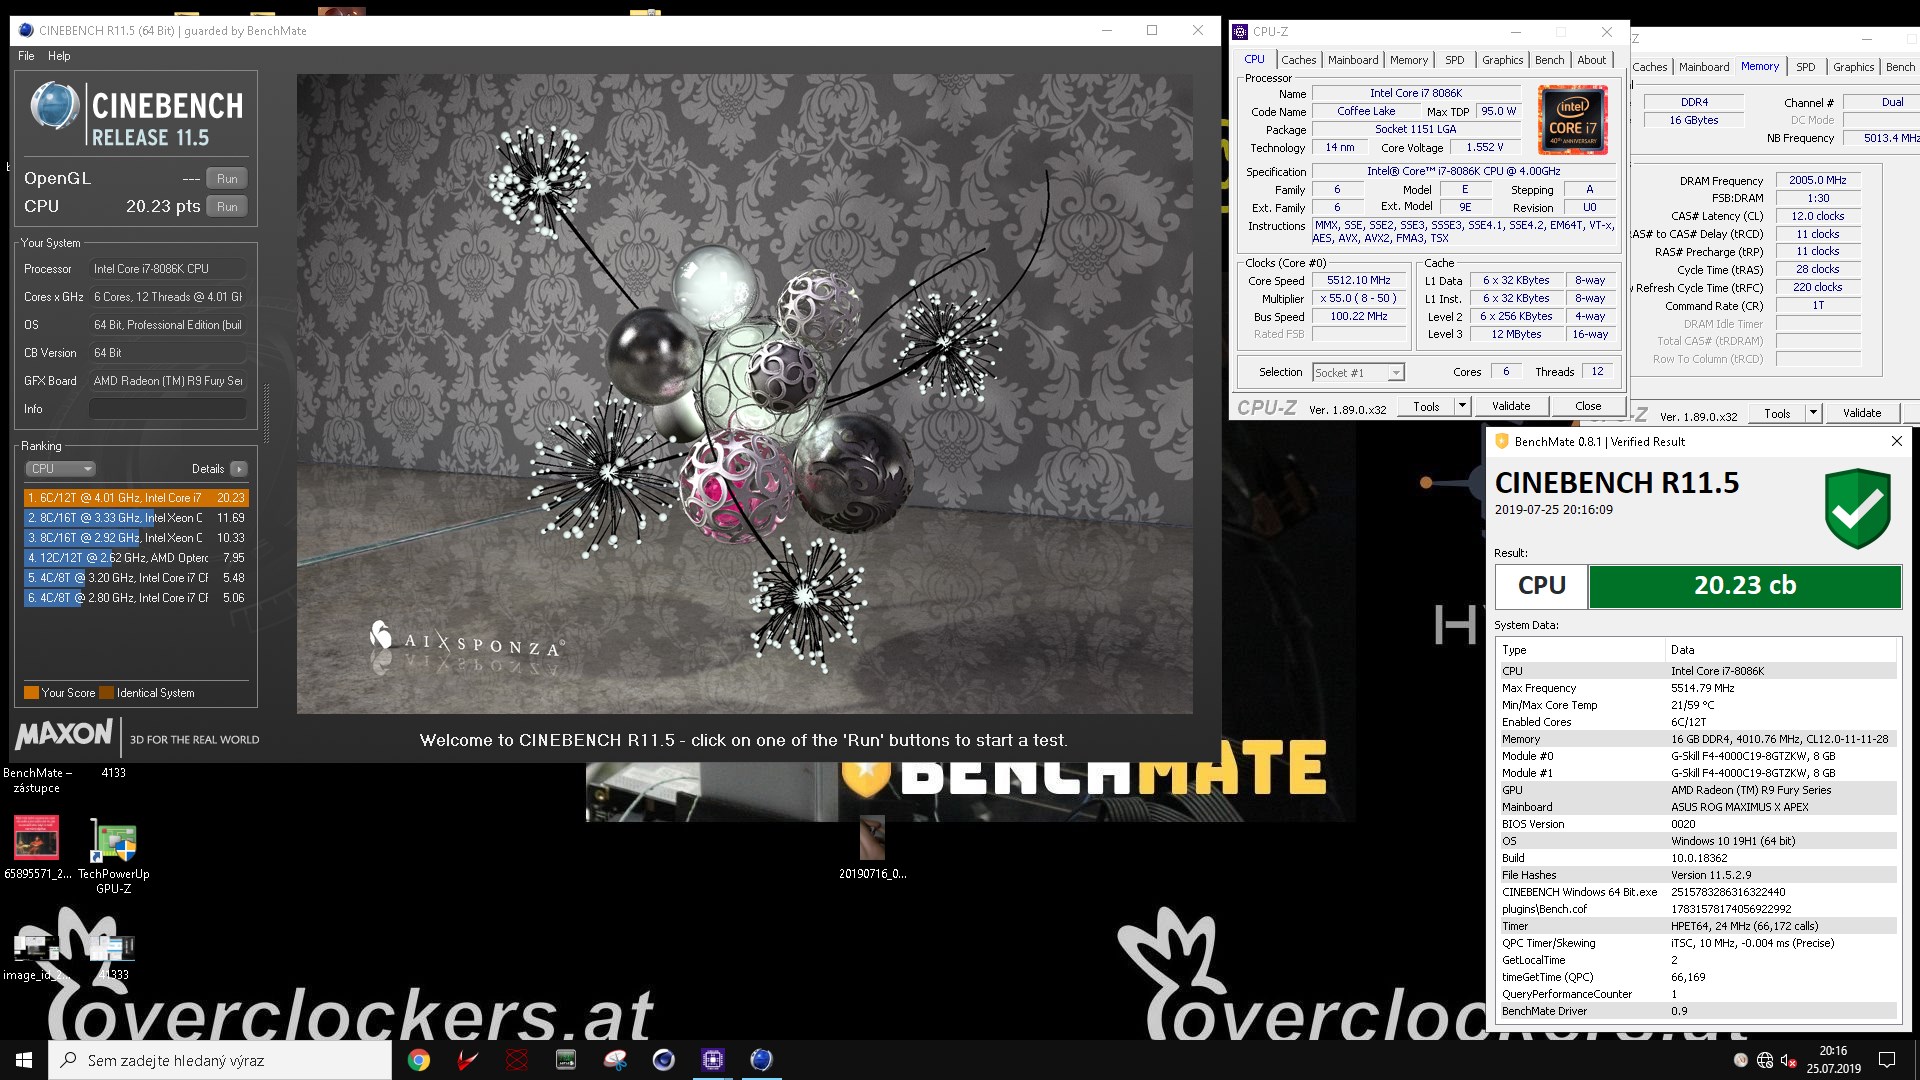Open the Windows Start menu

[24, 1060]
